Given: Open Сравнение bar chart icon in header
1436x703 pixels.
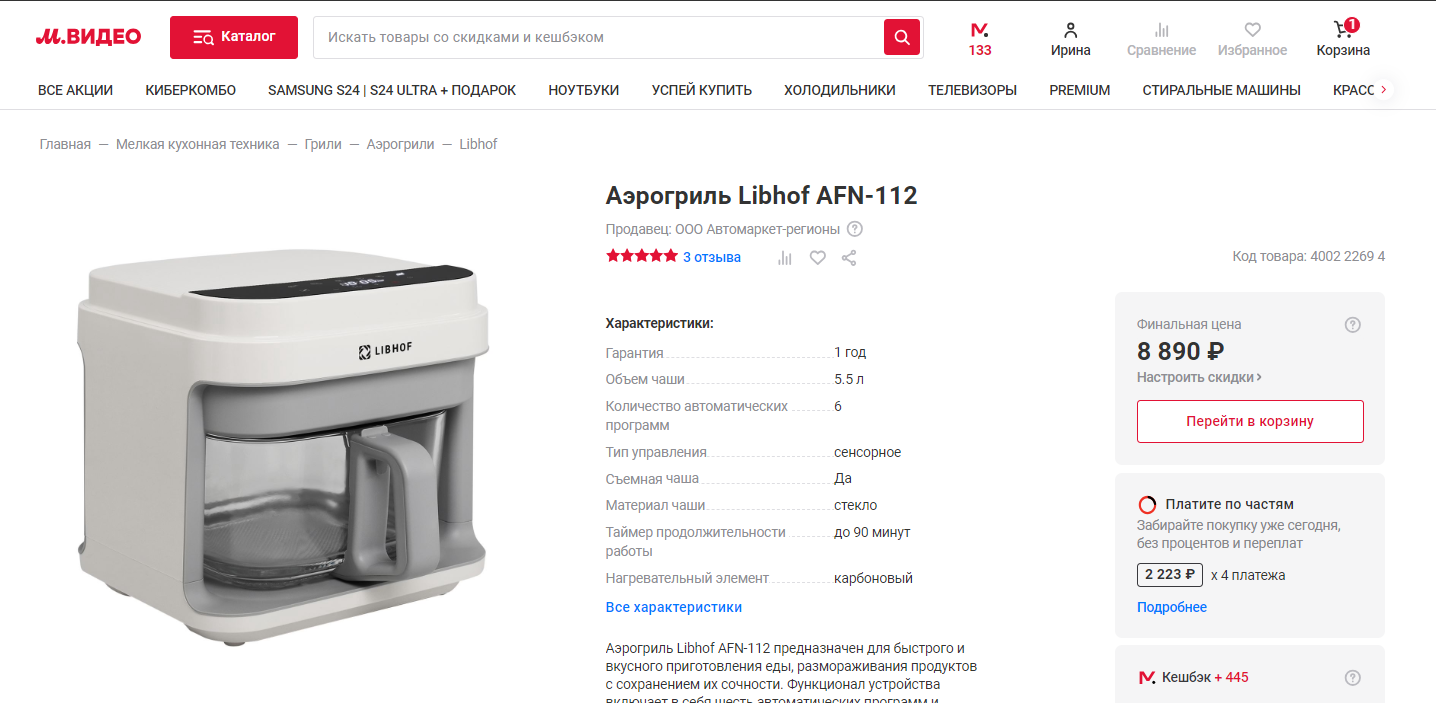Looking at the screenshot, I should pyautogui.click(x=1161, y=30).
